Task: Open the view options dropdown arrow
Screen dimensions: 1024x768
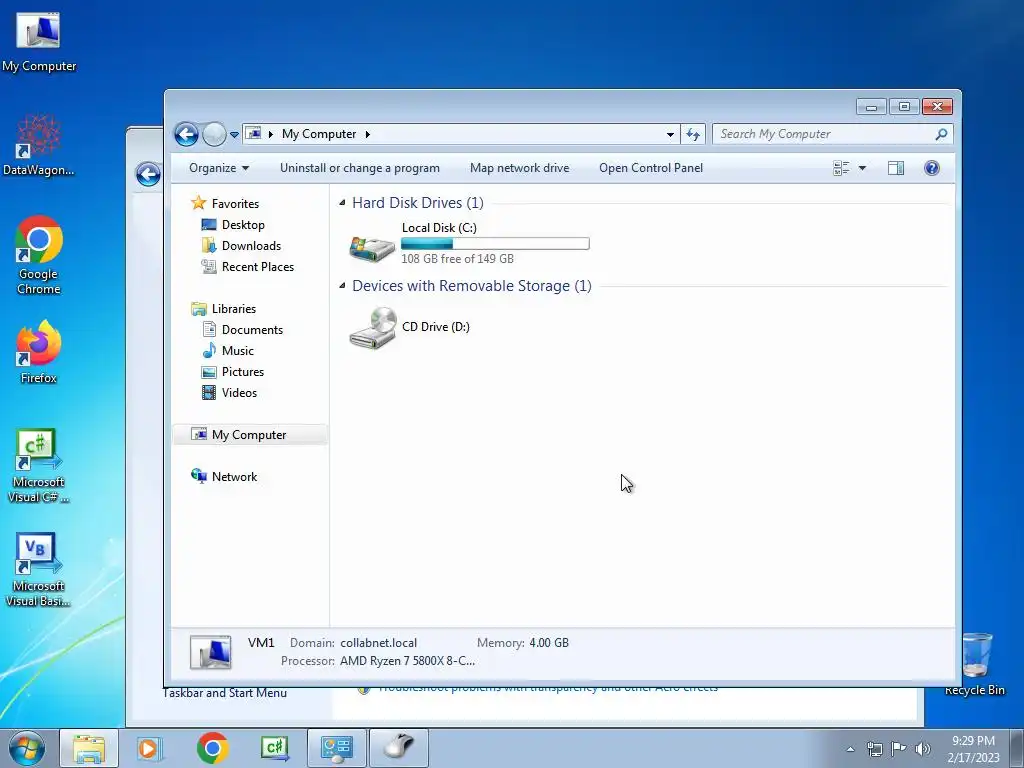Action: point(862,168)
